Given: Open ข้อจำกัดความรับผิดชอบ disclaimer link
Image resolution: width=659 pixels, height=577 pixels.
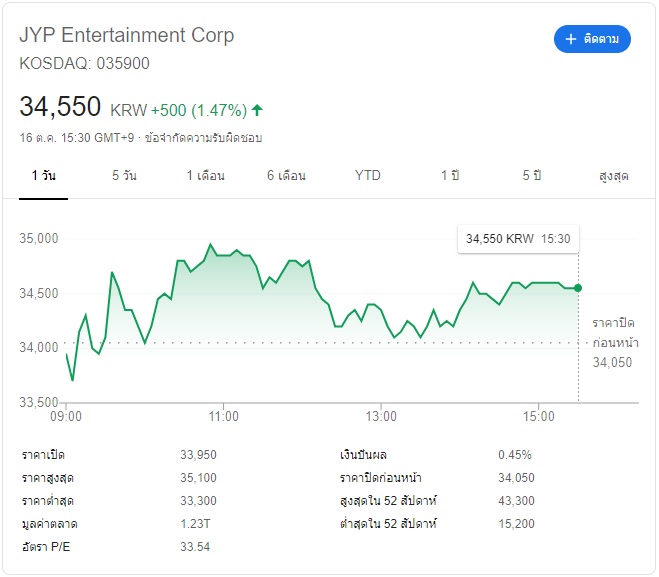Looking at the screenshot, I should pyautogui.click(x=203, y=138).
